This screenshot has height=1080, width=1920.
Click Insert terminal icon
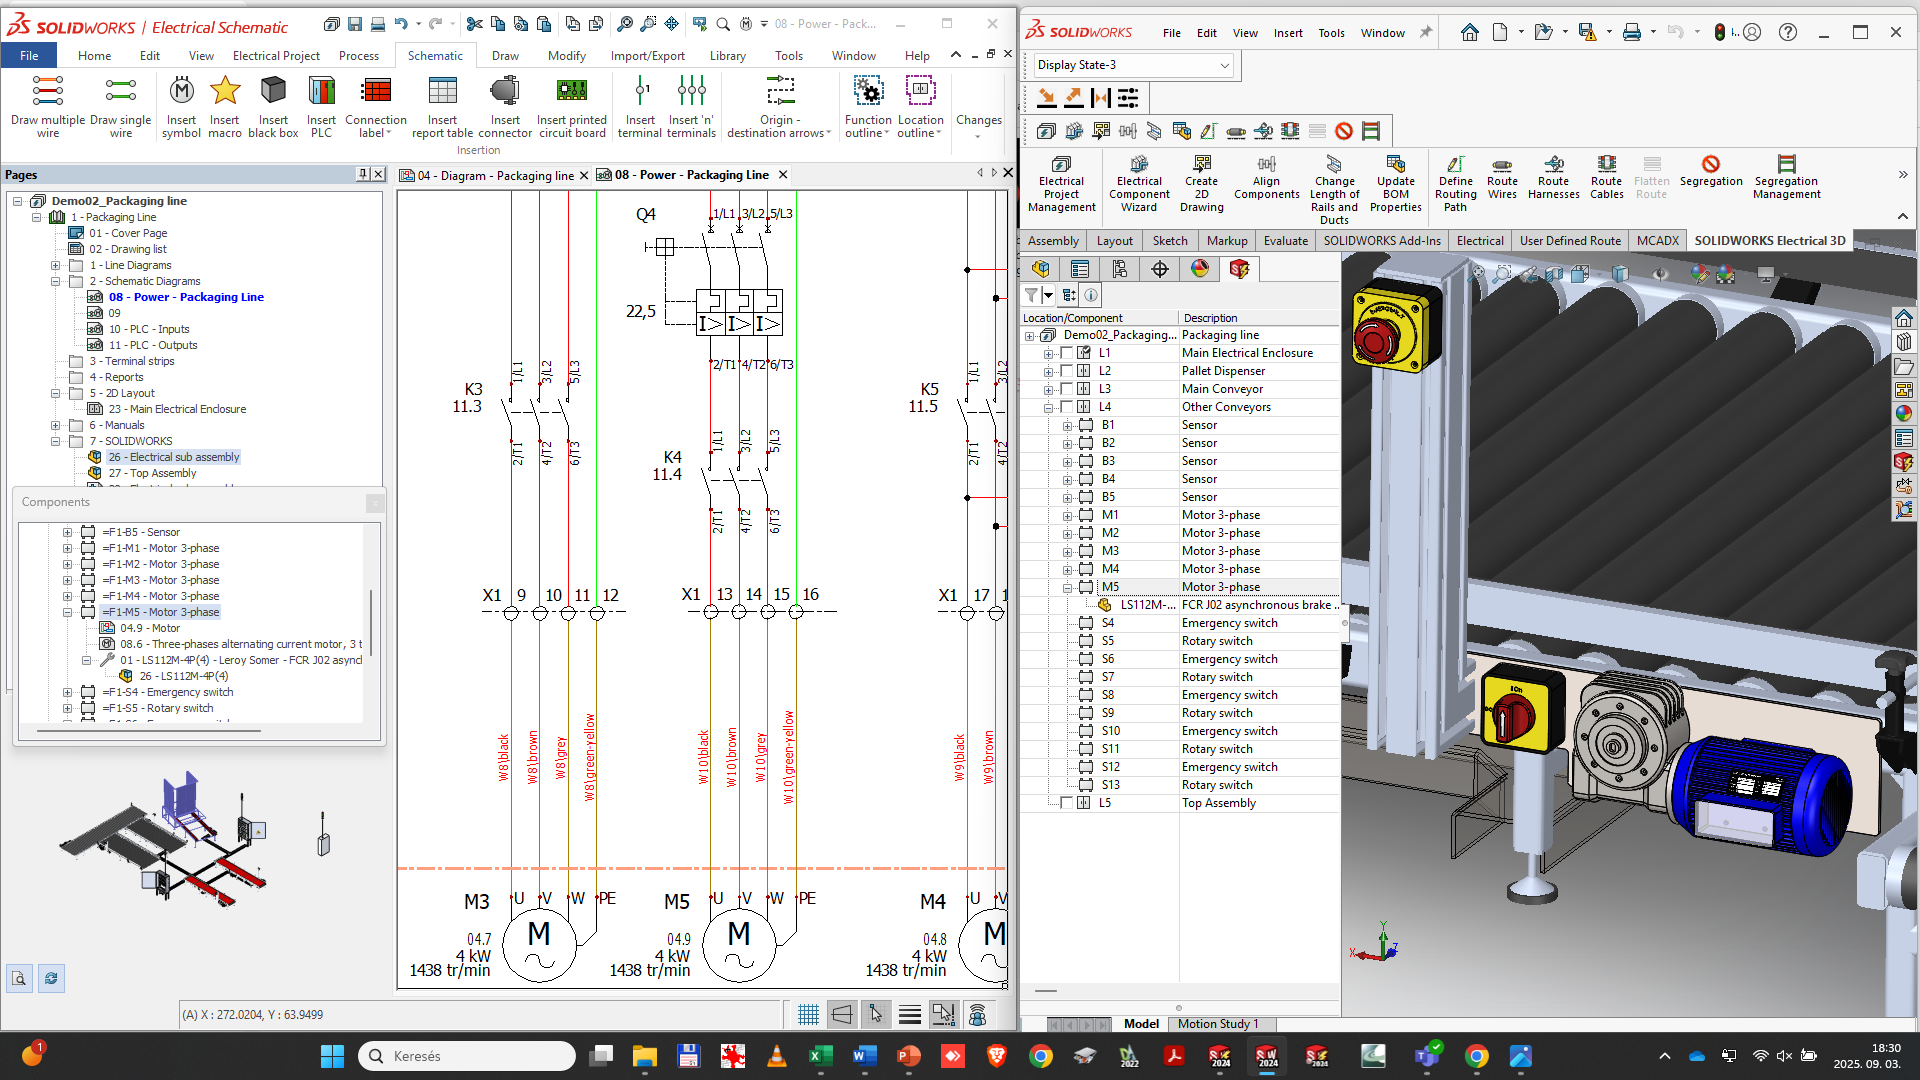[x=640, y=106]
